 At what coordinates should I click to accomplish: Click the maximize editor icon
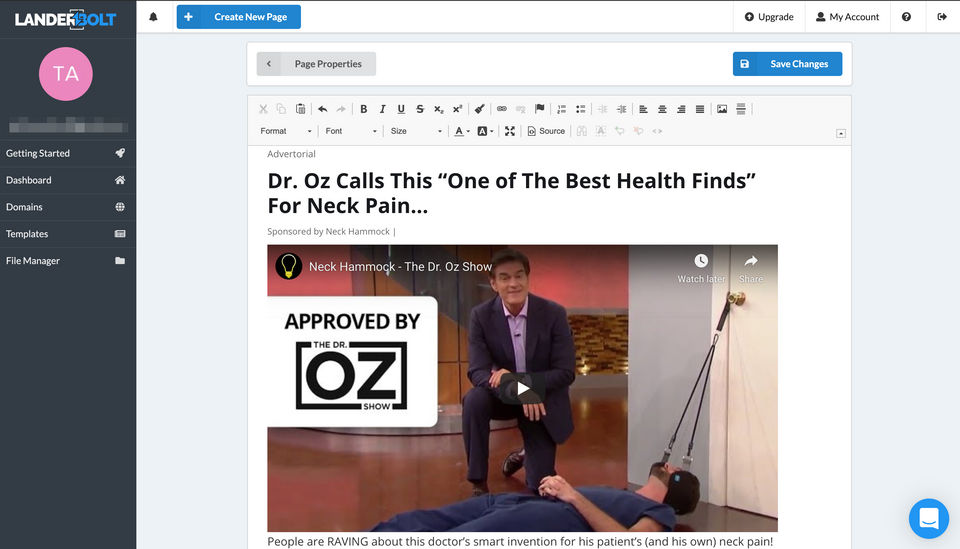510,131
